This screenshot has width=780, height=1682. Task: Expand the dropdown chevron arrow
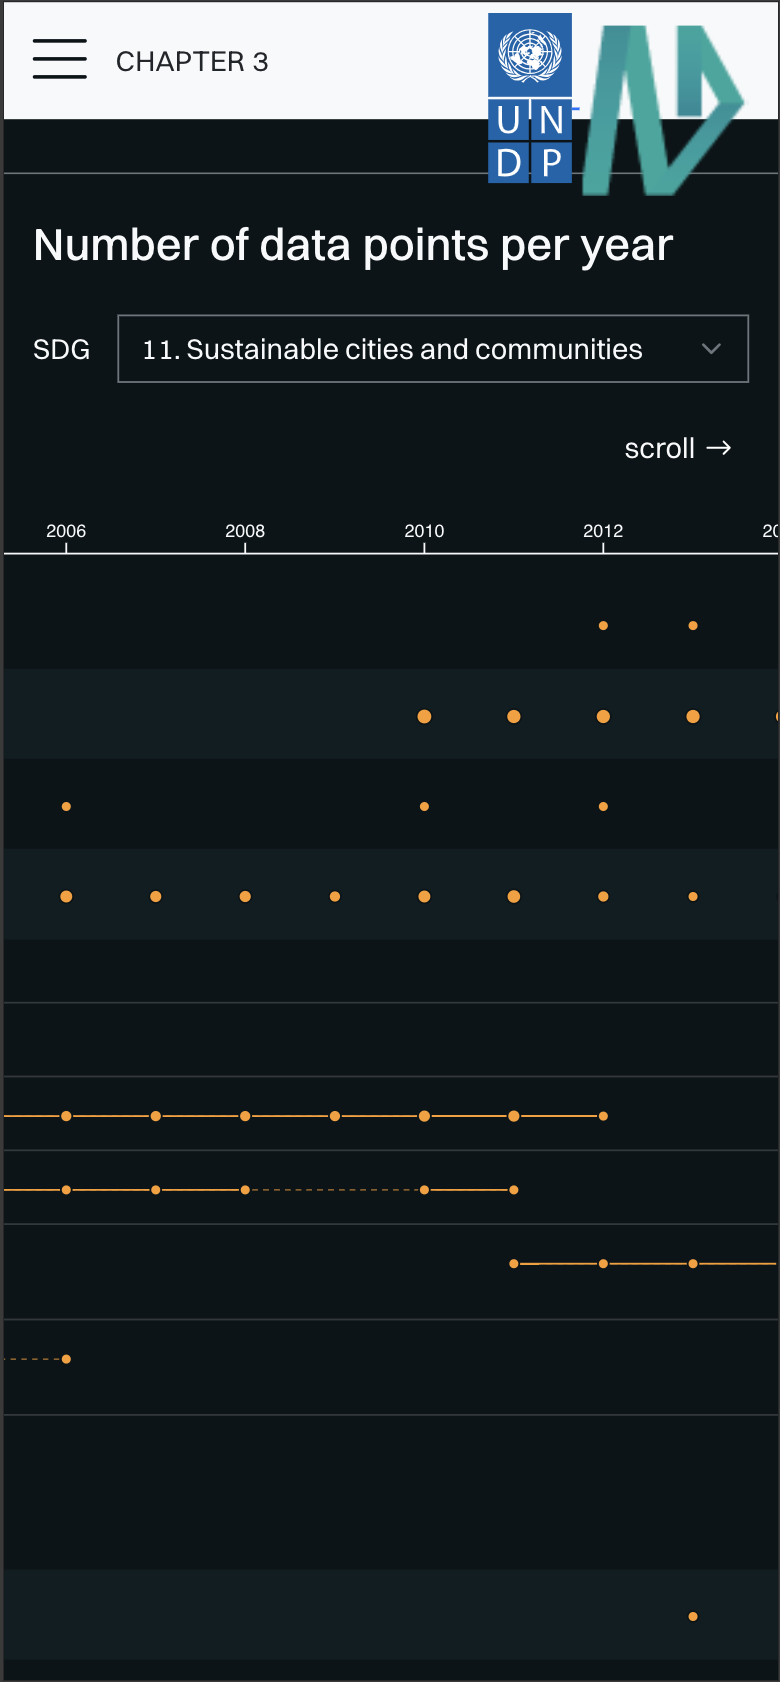pos(711,349)
